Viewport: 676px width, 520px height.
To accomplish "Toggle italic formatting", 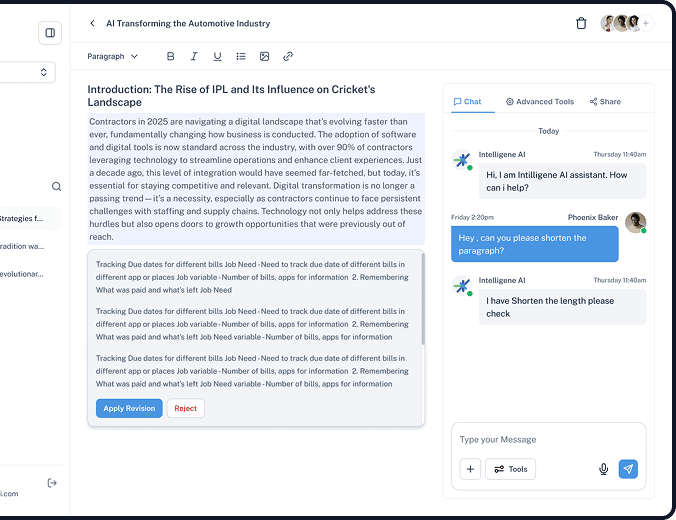I will 194,57.
